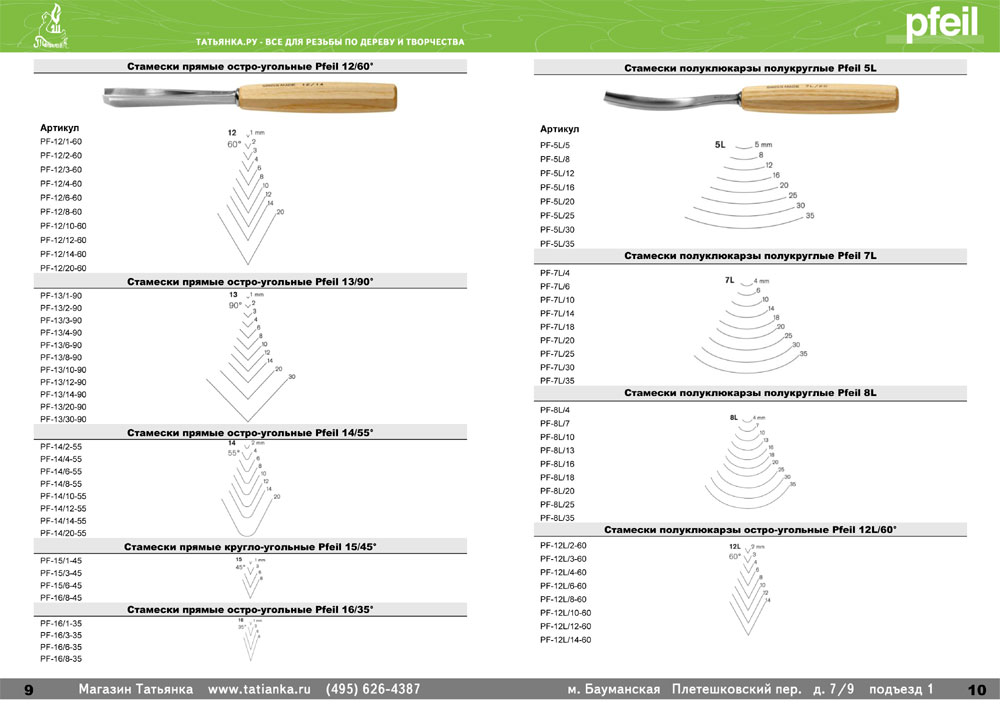Screen dimensions: 1000x707
Task: Click article PF-15/1-45
Action: [61, 561]
